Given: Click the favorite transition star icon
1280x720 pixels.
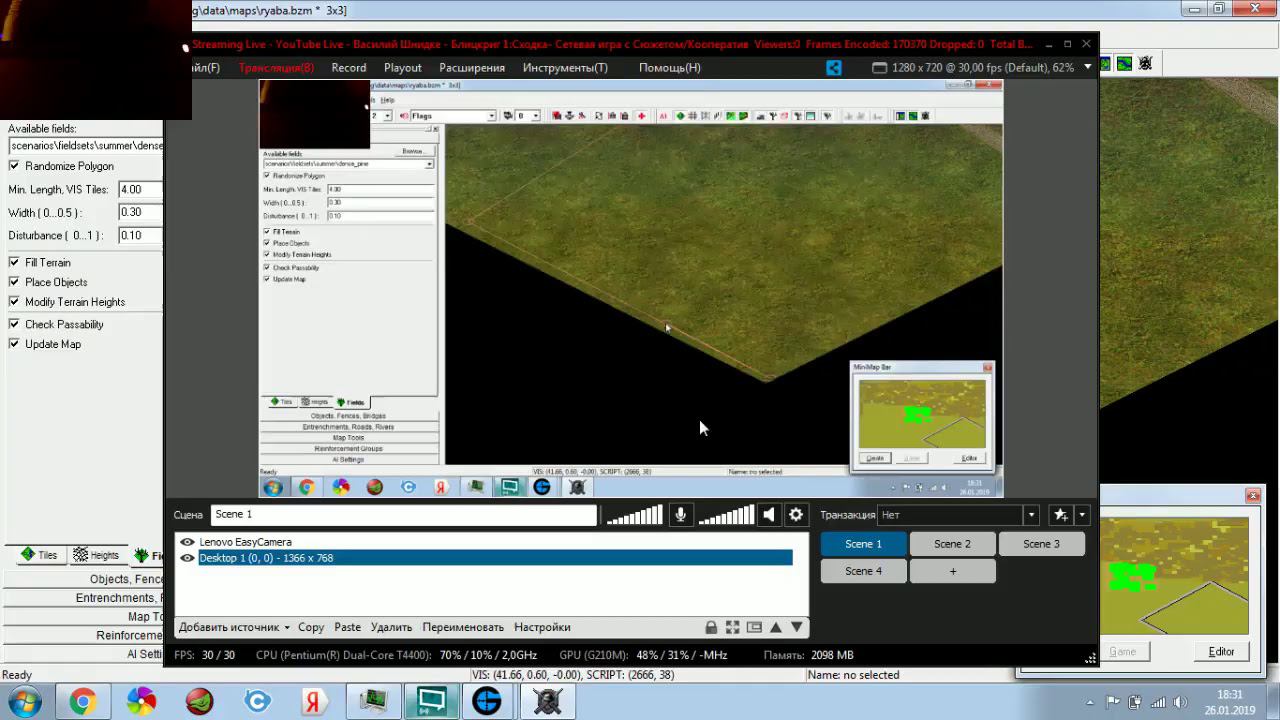Looking at the screenshot, I should click(1061, 515).
